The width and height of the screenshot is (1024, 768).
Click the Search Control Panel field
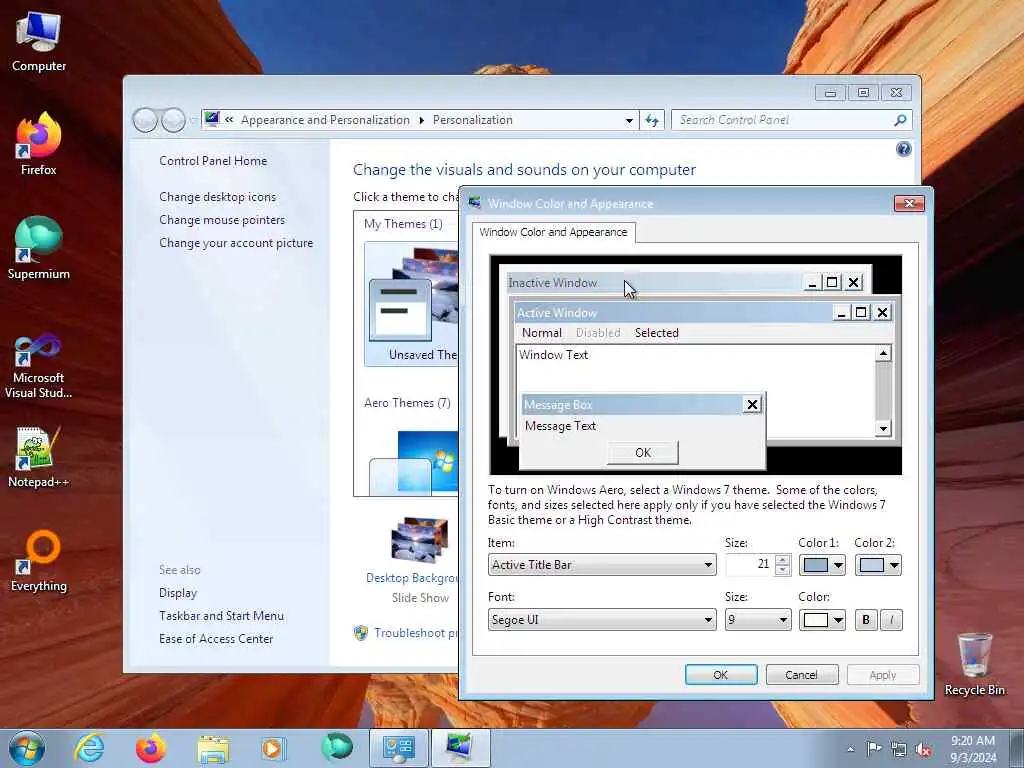(x=780, y=120)
